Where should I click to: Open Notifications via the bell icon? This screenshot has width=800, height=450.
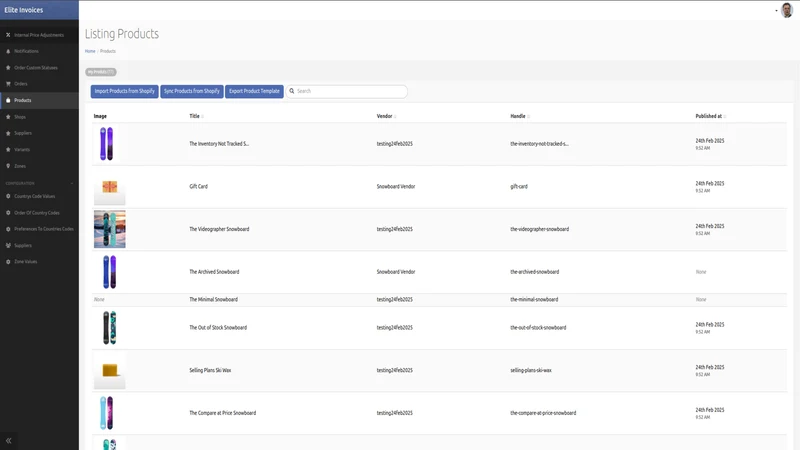[x=8, y=51]
